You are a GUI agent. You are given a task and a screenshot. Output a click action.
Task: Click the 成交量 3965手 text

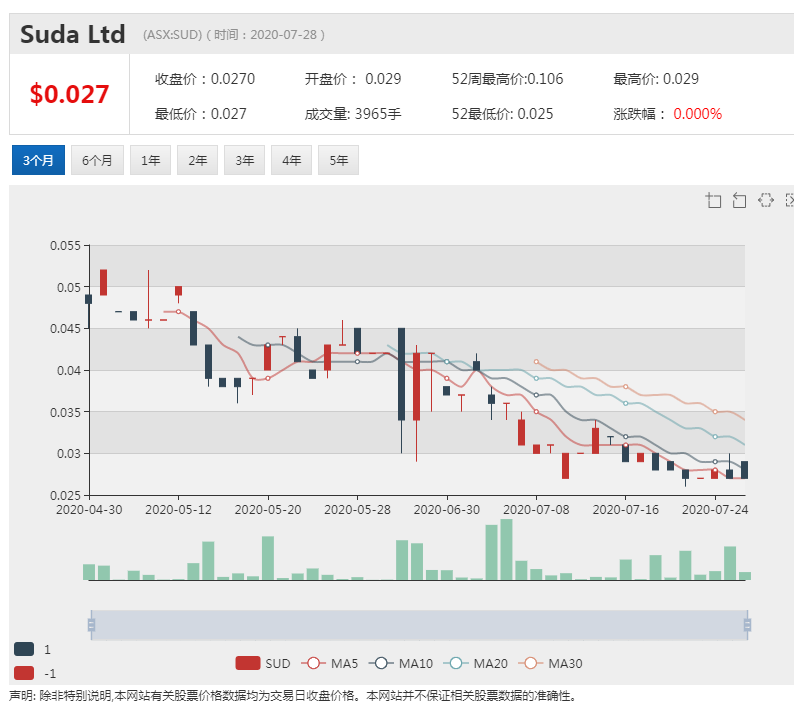tap(353, 114)
